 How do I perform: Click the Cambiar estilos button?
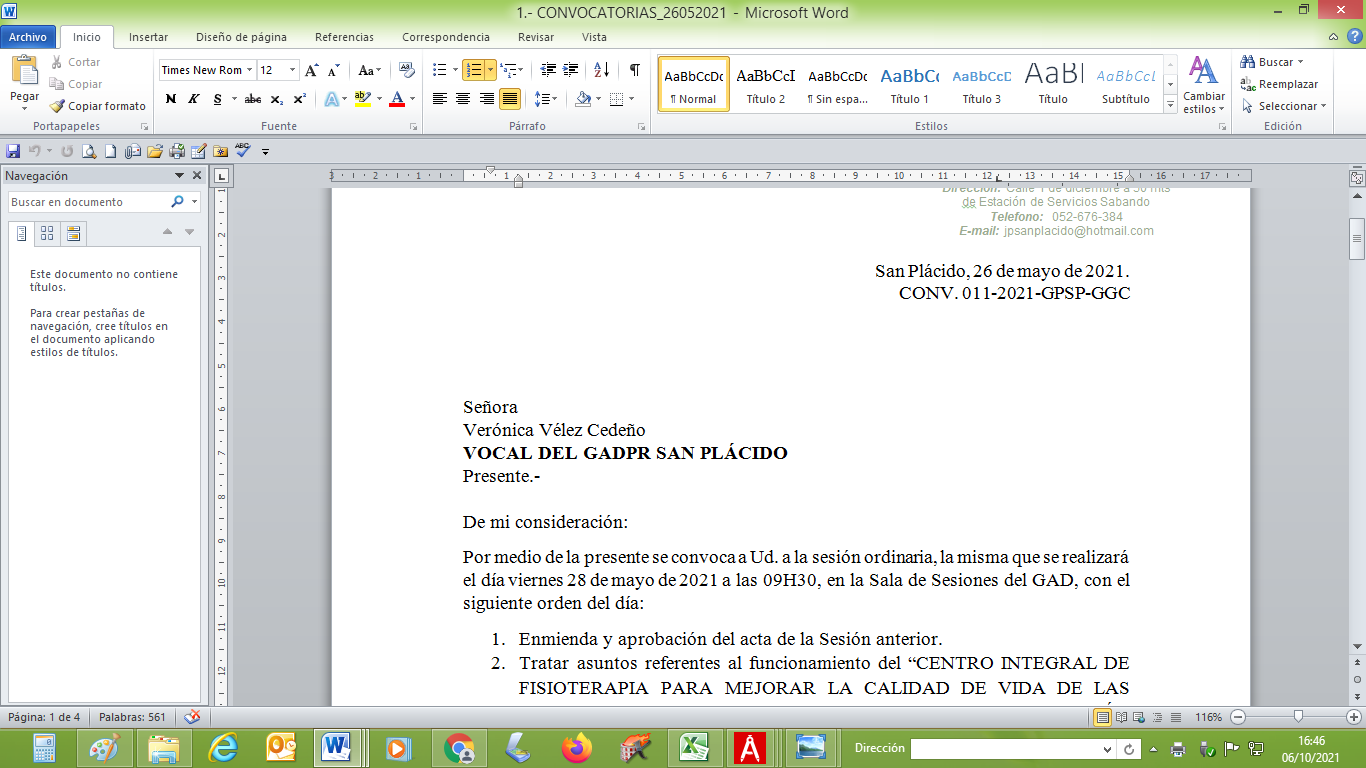(x=1203, y=85)
